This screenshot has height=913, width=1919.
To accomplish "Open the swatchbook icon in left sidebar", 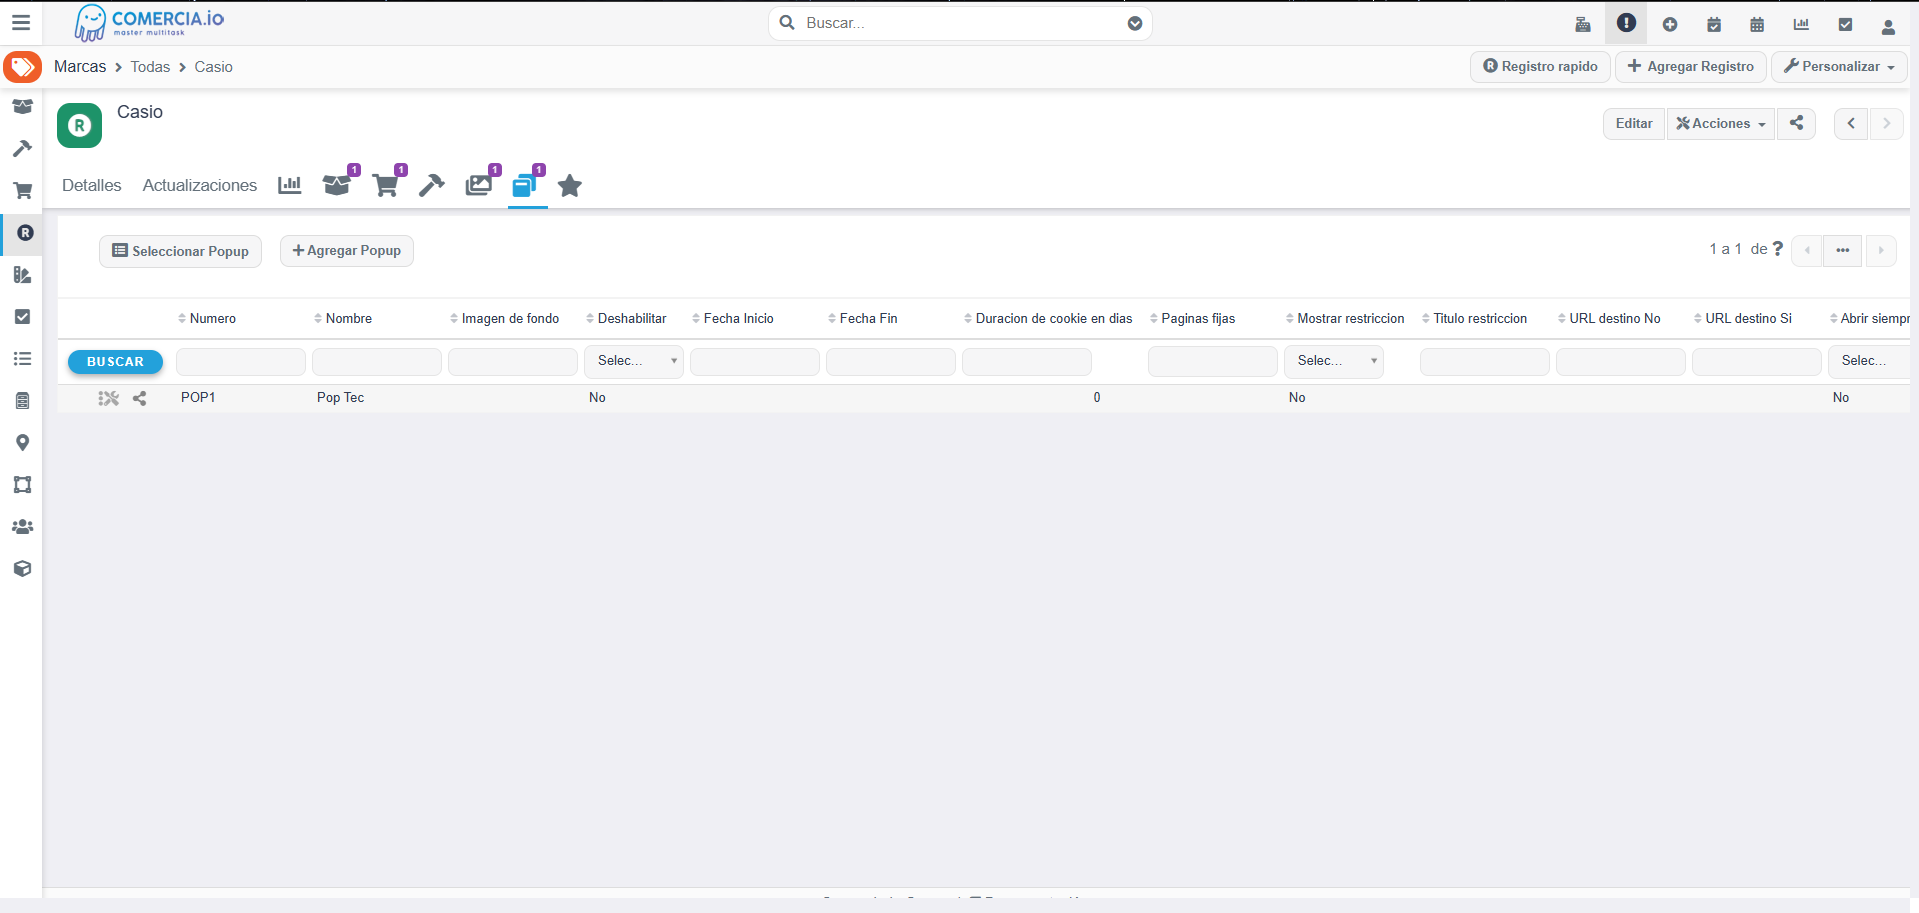I will 22,274.
